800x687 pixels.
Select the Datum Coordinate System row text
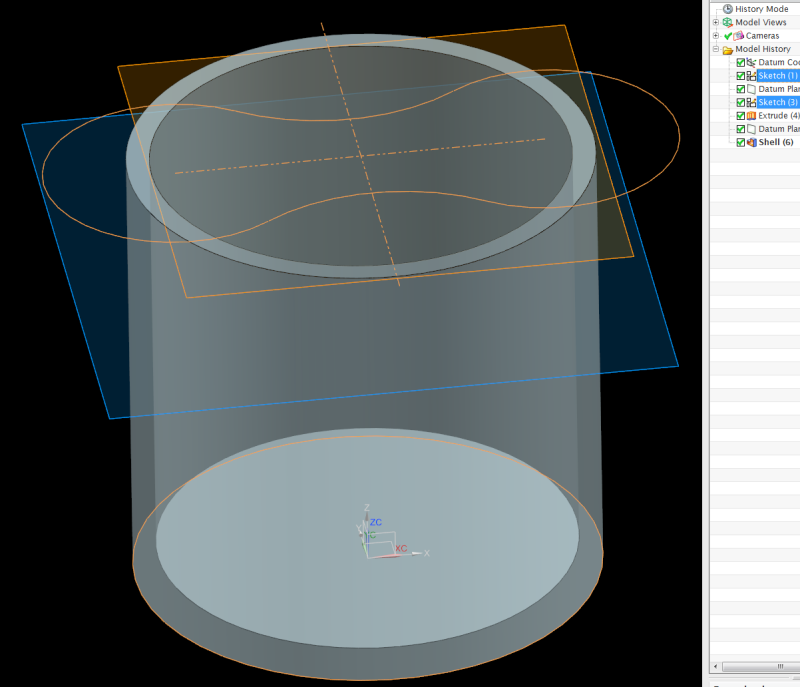click(779, 62)
